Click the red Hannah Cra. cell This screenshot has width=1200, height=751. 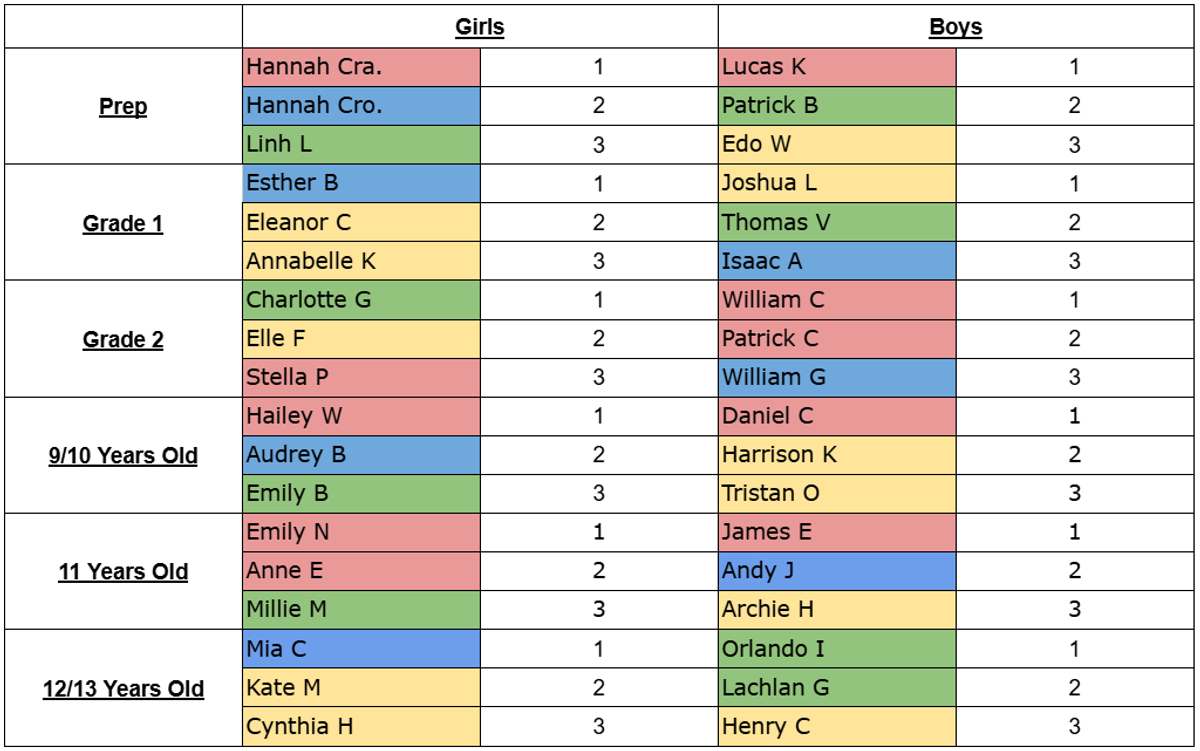click(361, 67)
